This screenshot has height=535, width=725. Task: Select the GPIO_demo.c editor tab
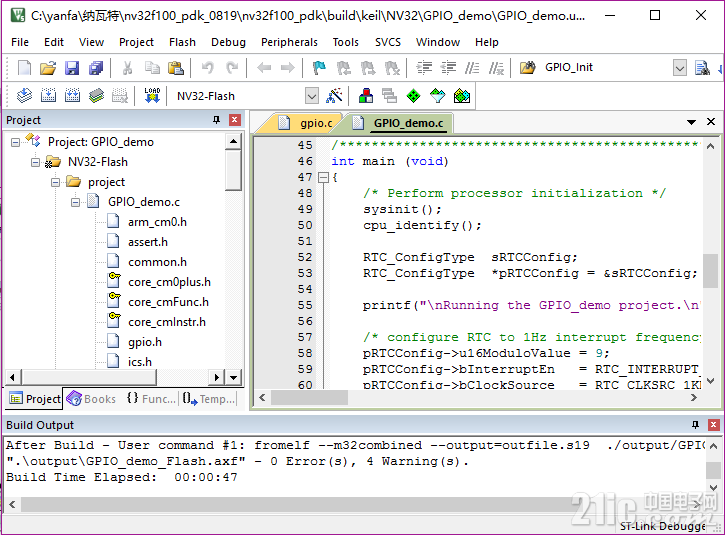[x=399, y=123]
